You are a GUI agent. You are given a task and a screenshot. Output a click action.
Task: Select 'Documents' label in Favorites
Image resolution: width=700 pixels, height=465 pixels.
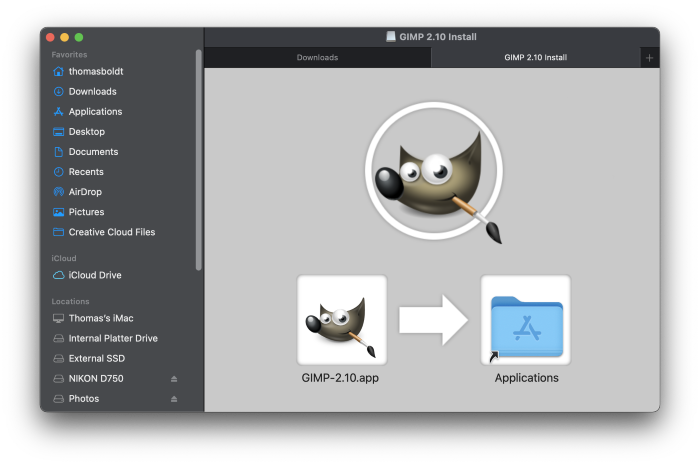[x=93, y=152]
